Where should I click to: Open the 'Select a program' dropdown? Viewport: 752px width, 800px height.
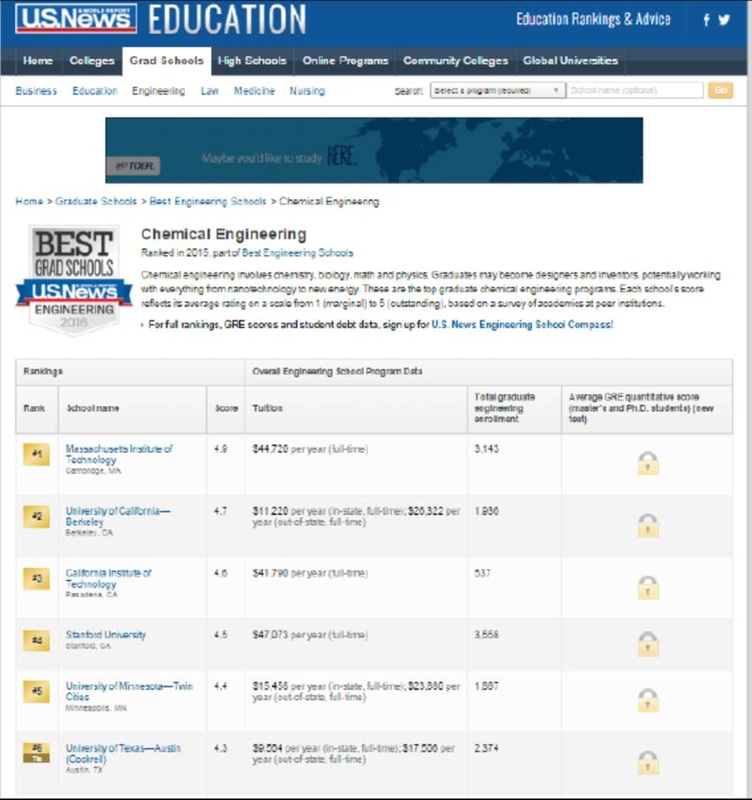point(497,90)
